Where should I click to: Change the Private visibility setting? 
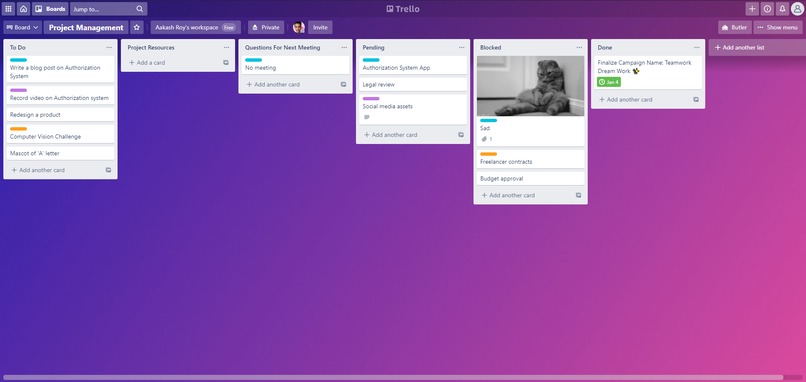(x=266, y=27)
